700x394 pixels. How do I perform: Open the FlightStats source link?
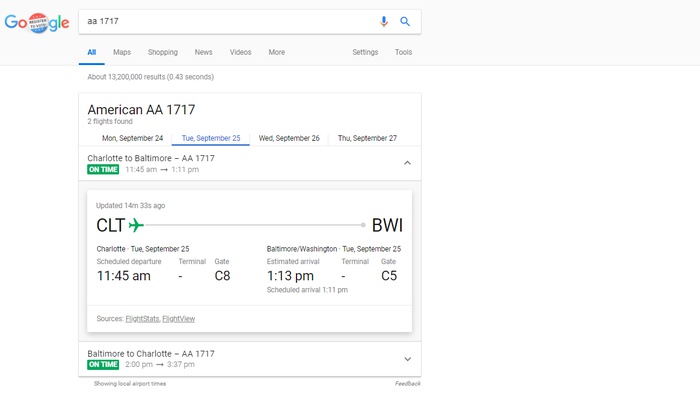(142, 319)
